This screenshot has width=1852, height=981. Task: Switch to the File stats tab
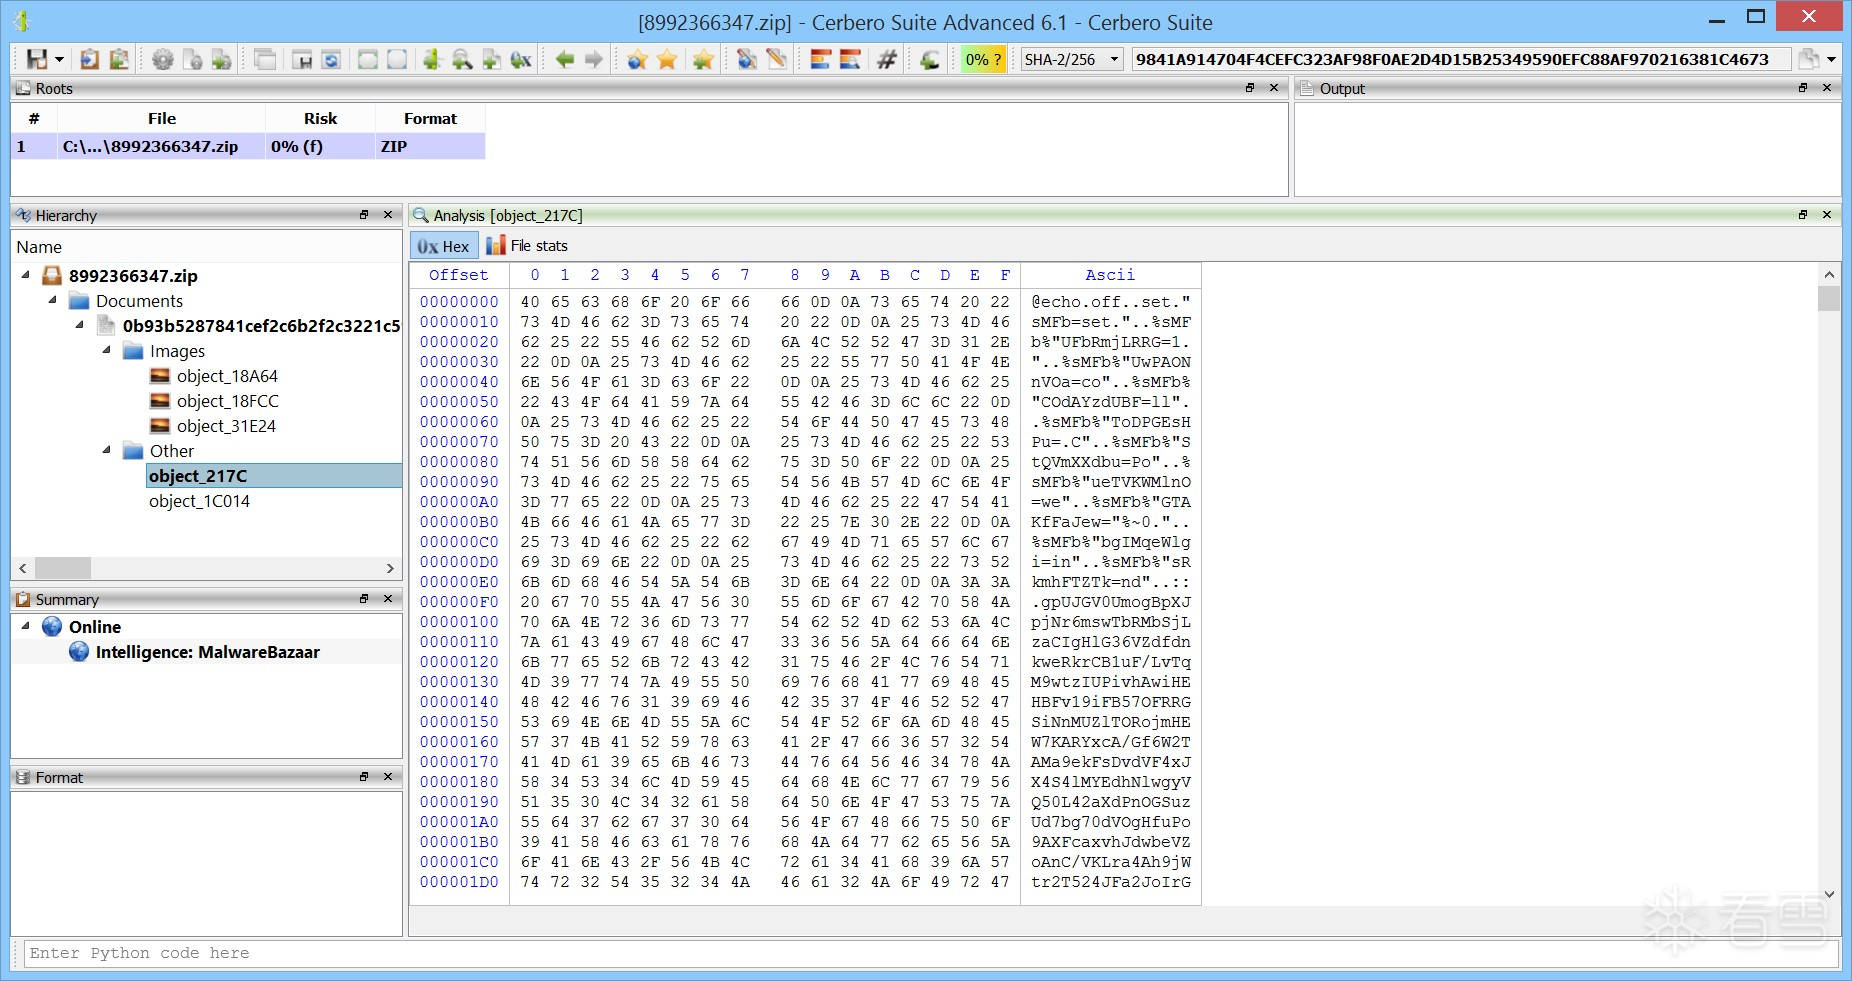pyautogui.click(x=527, y=246)
